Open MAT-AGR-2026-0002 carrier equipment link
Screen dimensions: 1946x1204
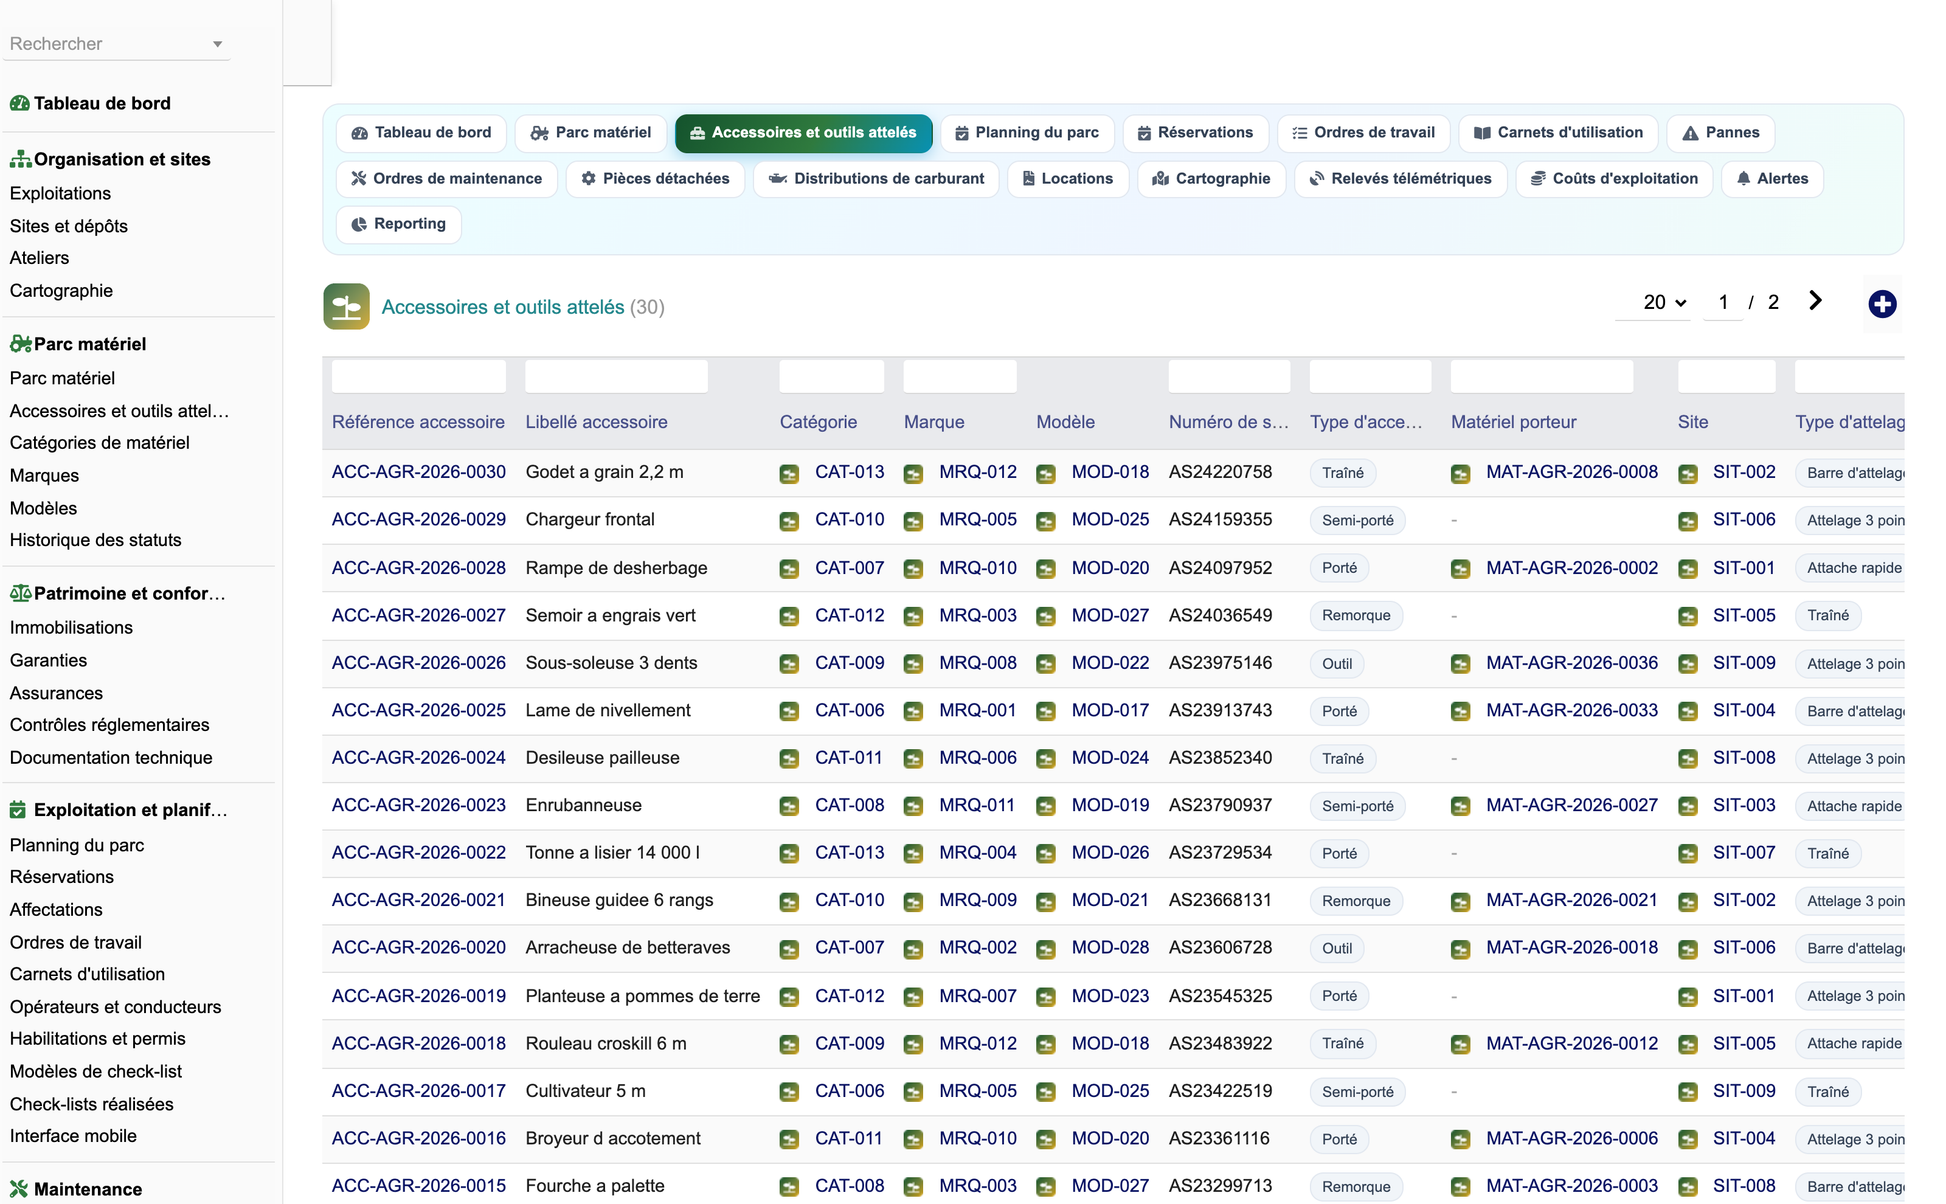click(1571, 568)
